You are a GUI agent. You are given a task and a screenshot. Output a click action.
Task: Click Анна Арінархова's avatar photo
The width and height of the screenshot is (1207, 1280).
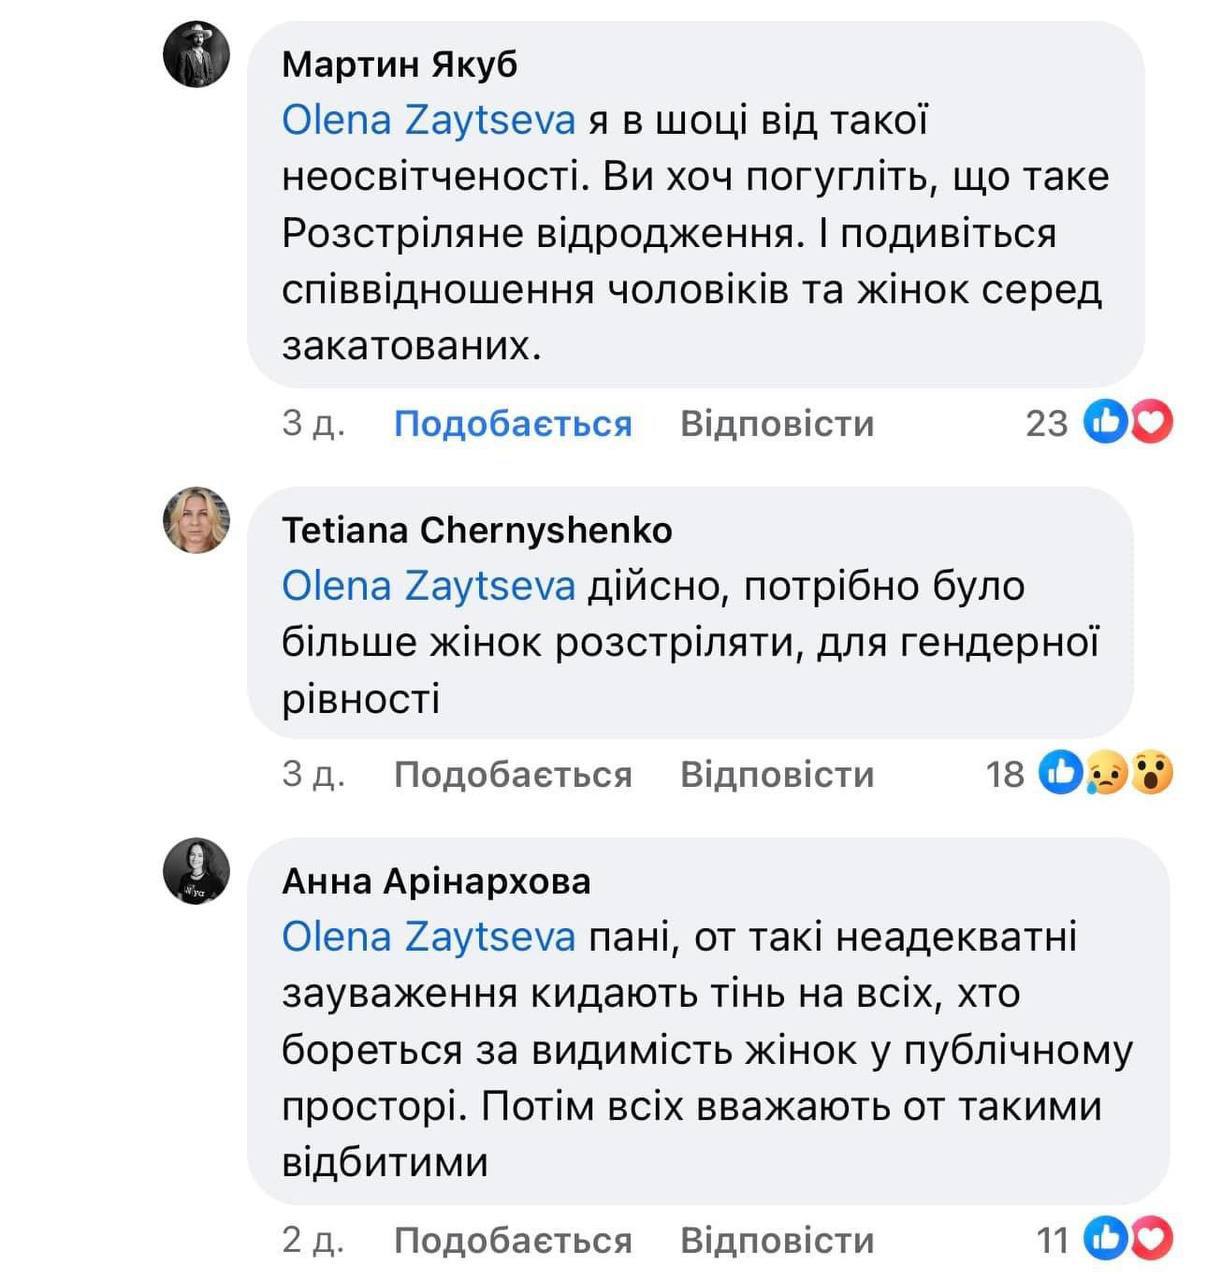196,871
